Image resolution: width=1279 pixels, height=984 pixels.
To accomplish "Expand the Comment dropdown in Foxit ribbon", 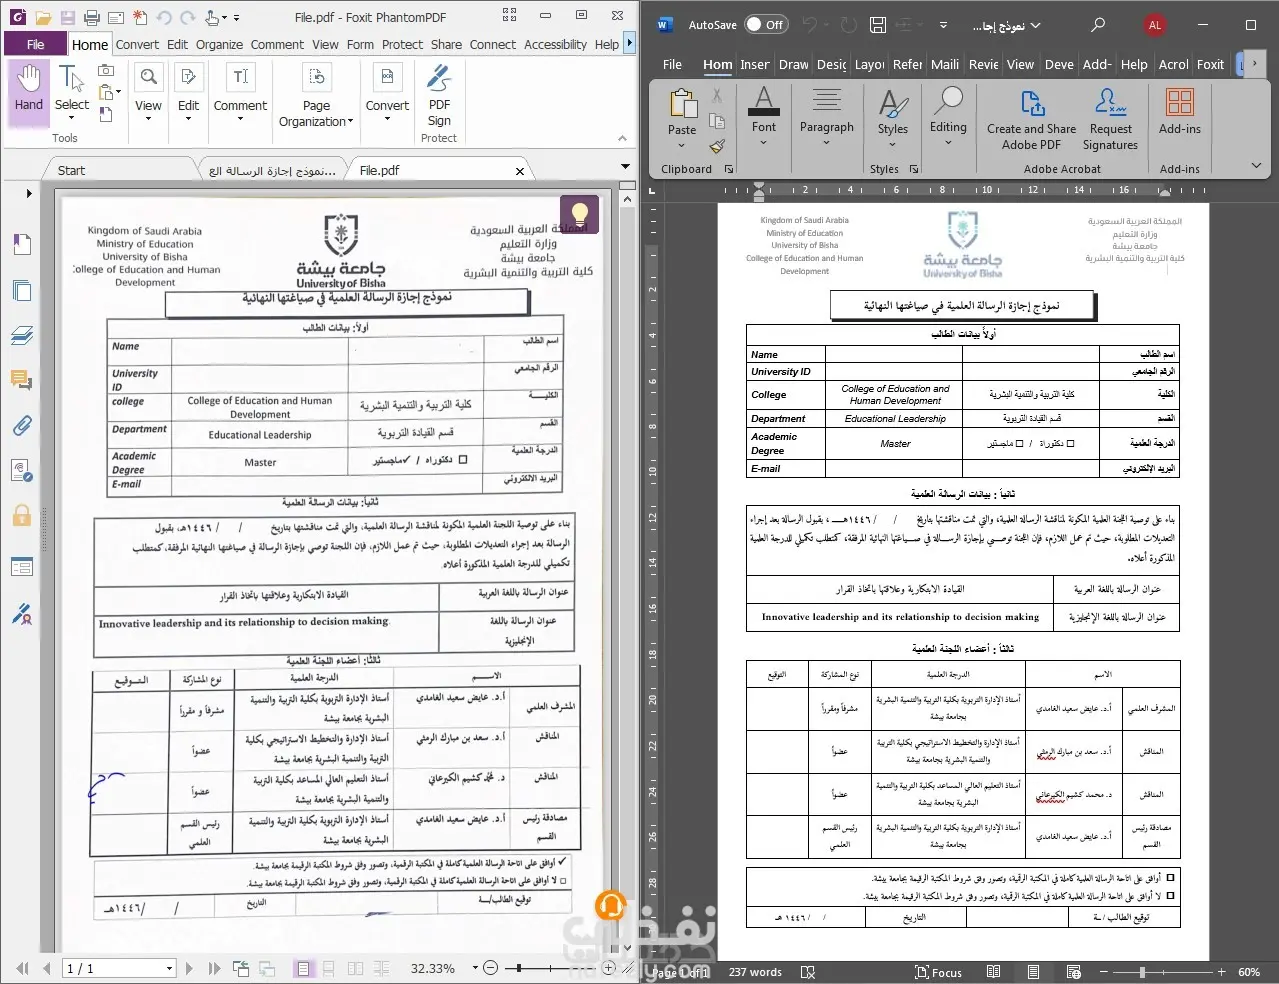I will (240, 119).
